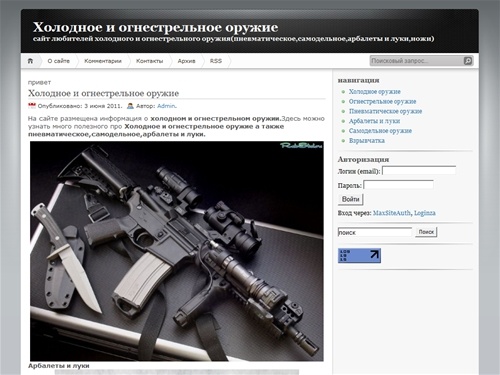Open 'Самодельное оружие' sidebar link

(380, 131)
